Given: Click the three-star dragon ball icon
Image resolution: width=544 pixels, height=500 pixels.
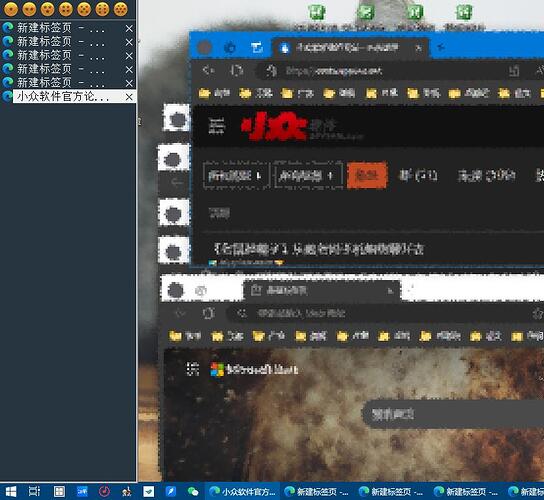Looking at the screenshot, I should (x=48, y=9).
